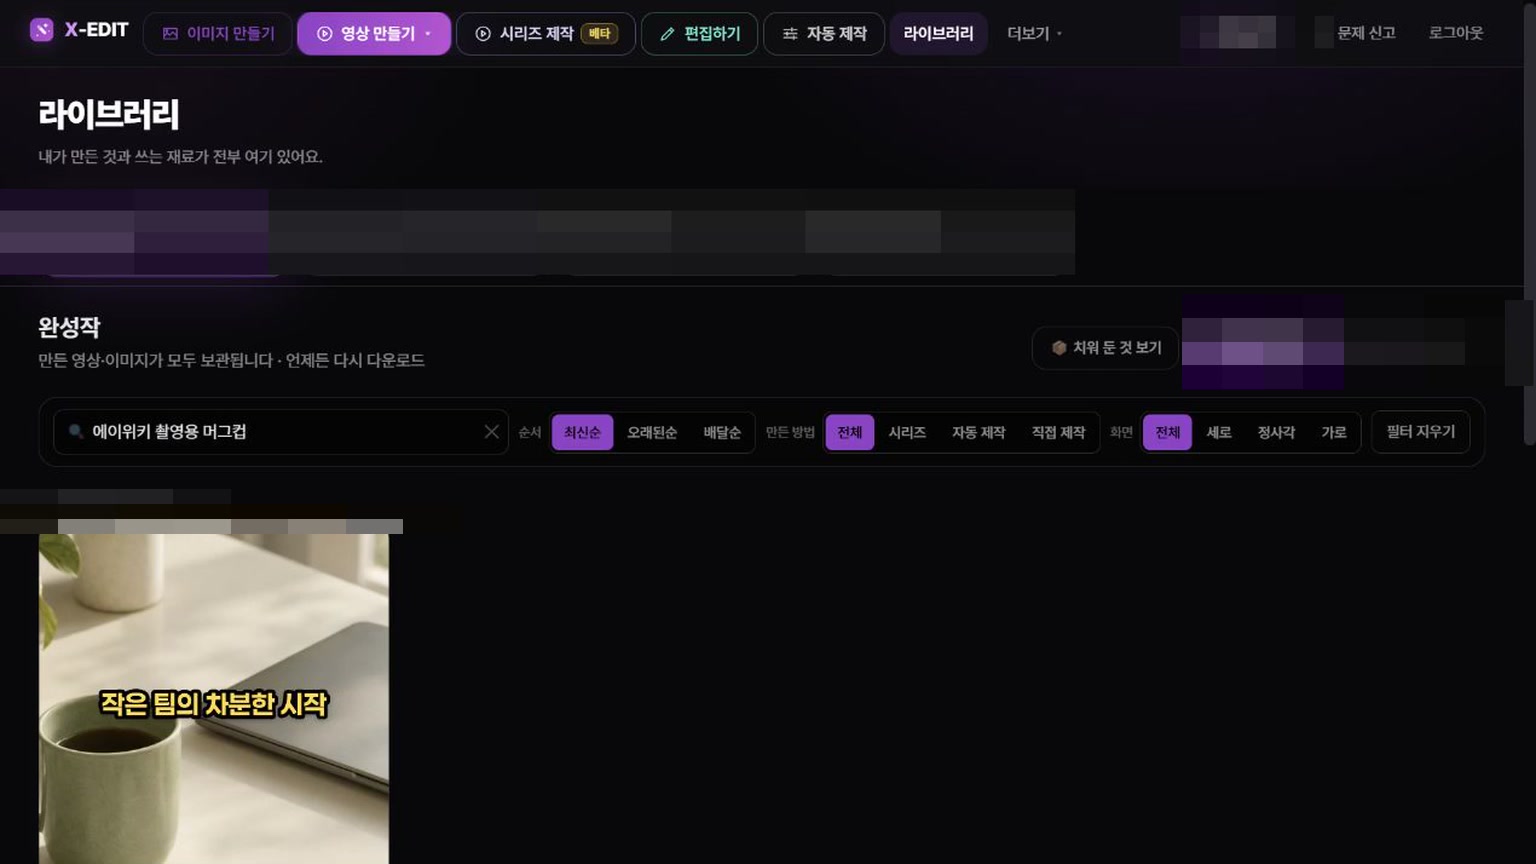This screenshot has width=1536, height=864.
Task: Click the X-EDIT logo icon
Action: (41, 30)
